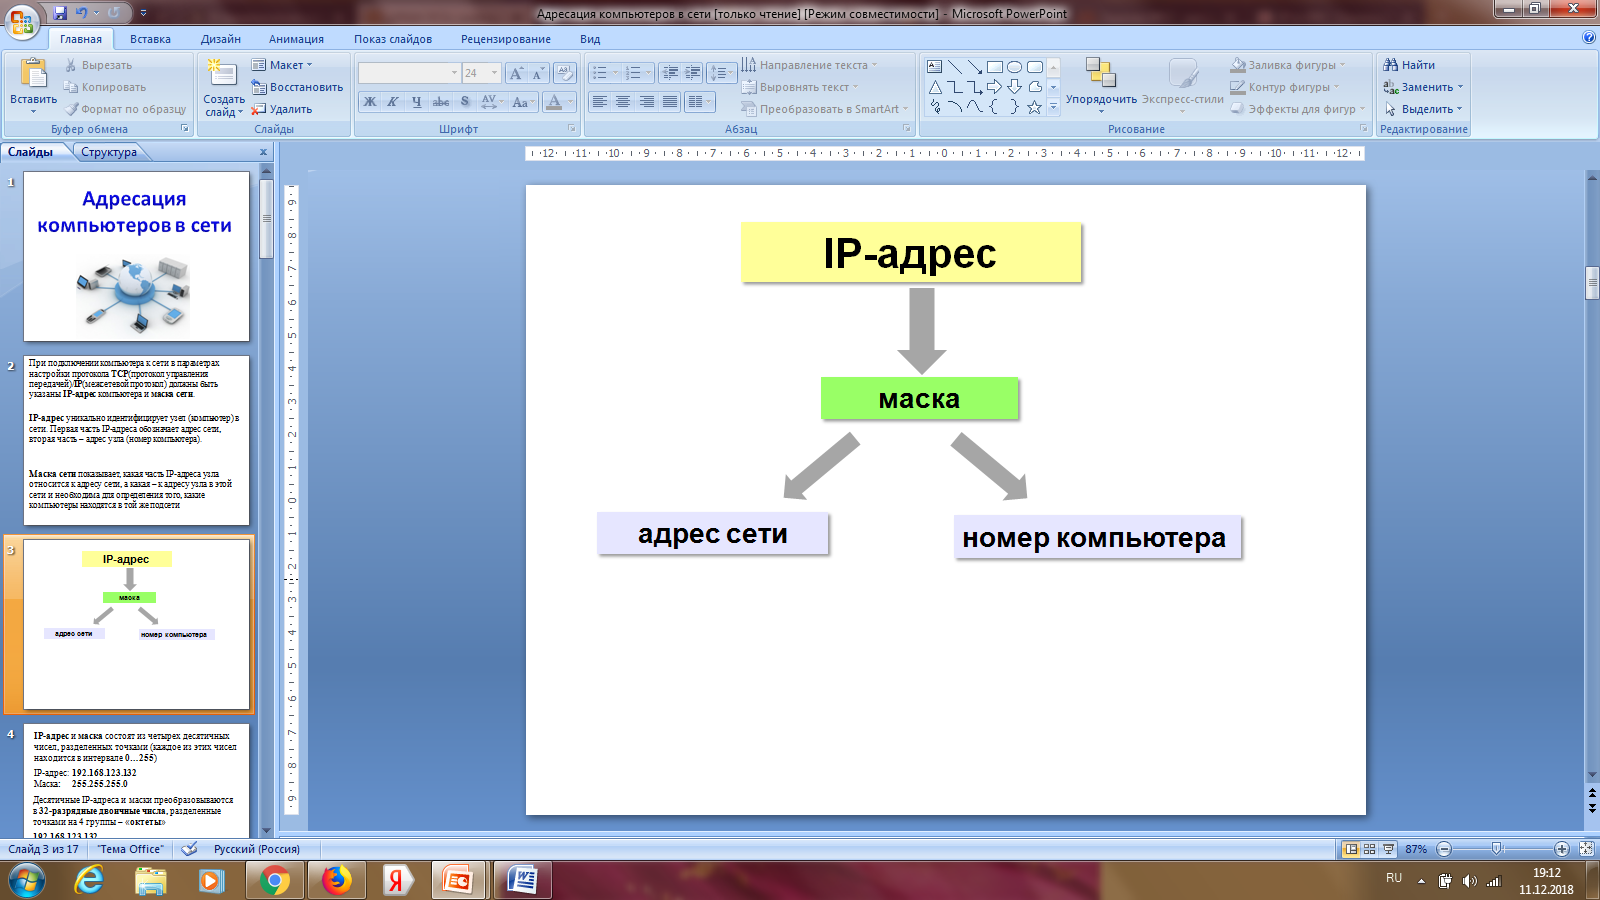Toggle Align Text Right
Screen dimensions: 1600x900
[647, 102]
